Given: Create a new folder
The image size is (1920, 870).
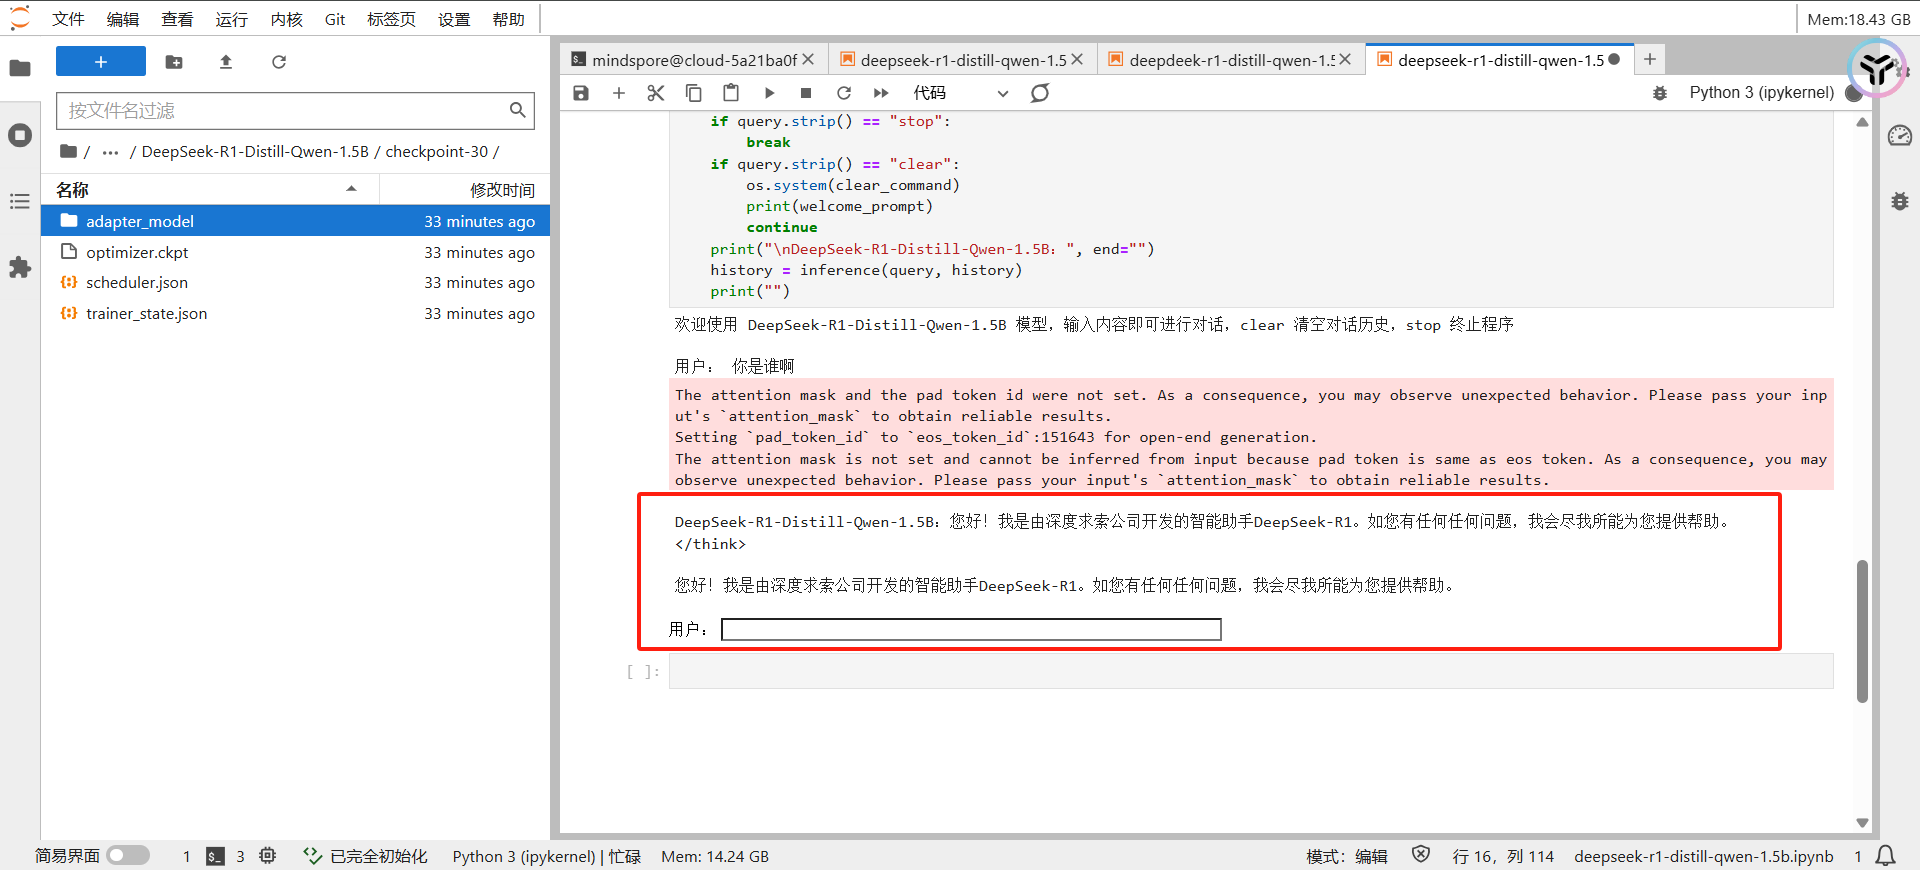Looking at the screenshot, I should pos(174,62).
